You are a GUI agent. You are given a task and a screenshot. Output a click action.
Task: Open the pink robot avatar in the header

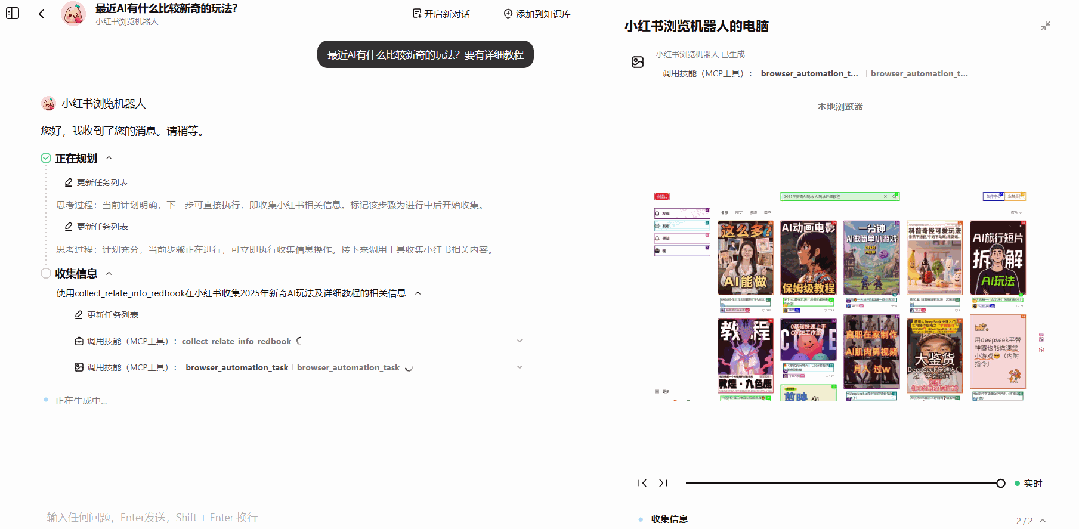point(72,13)
